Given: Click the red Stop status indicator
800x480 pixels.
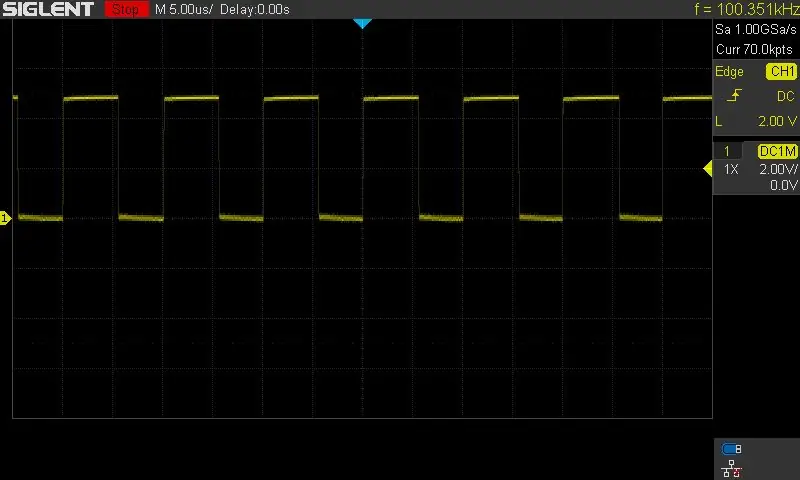Looking at the screenshot, I should click(x=127, y=9).
